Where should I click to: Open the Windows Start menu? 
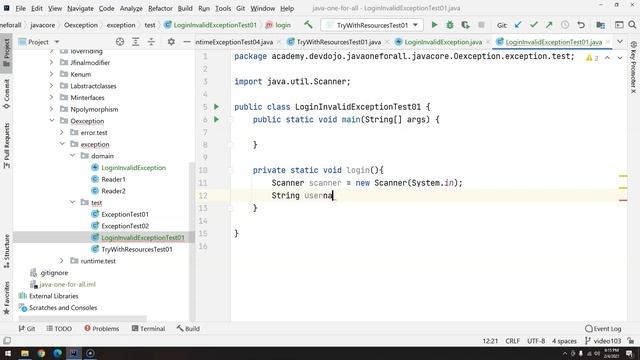(x=8, y=353)
